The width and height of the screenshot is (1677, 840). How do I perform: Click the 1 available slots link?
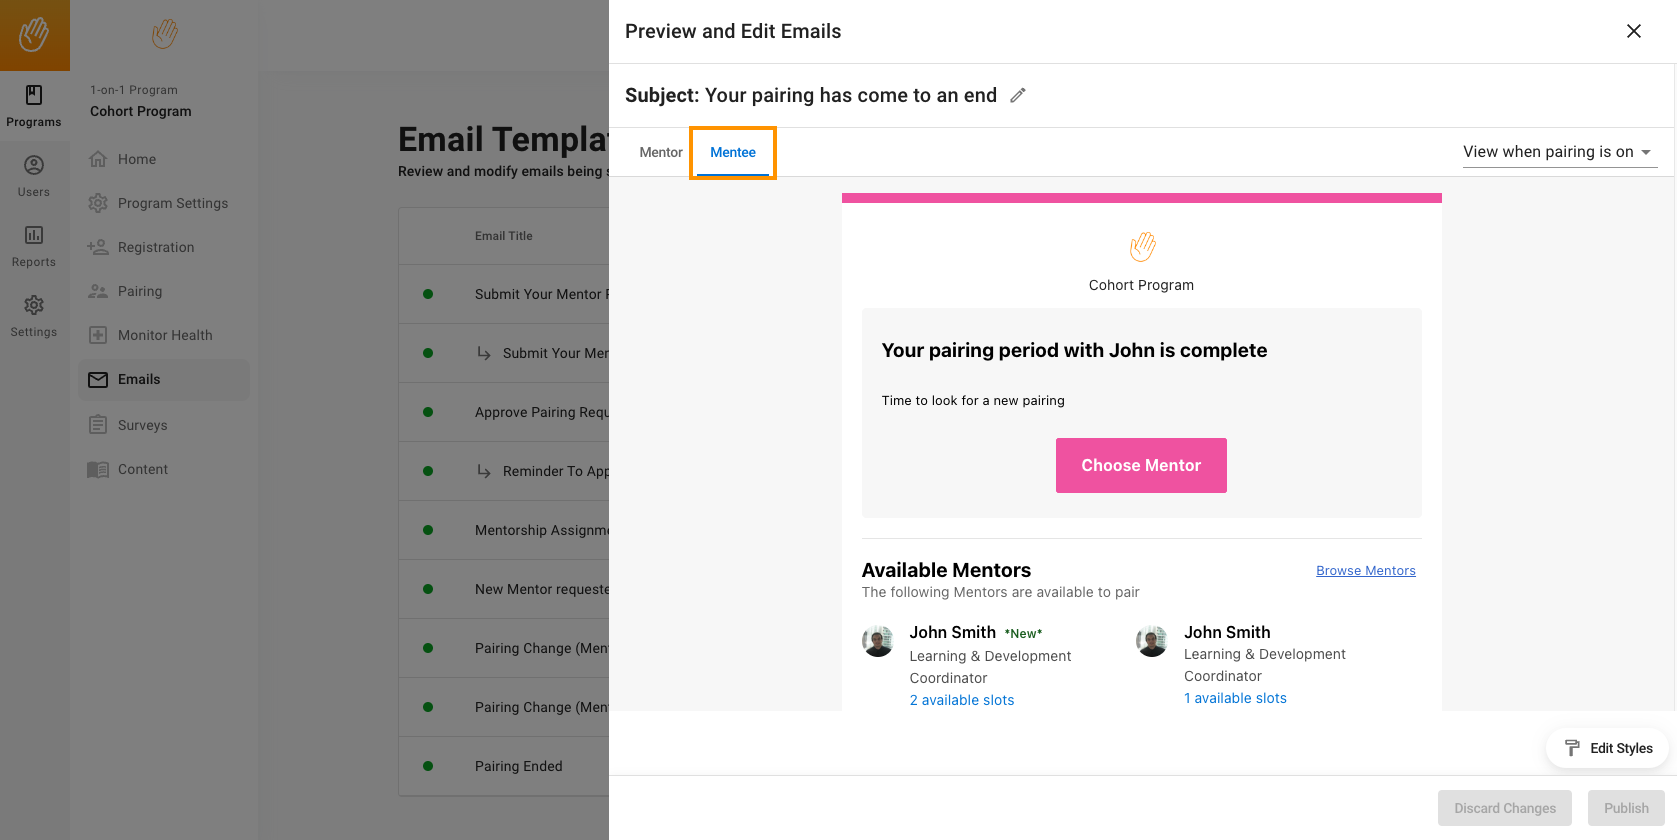[1235, 698]
